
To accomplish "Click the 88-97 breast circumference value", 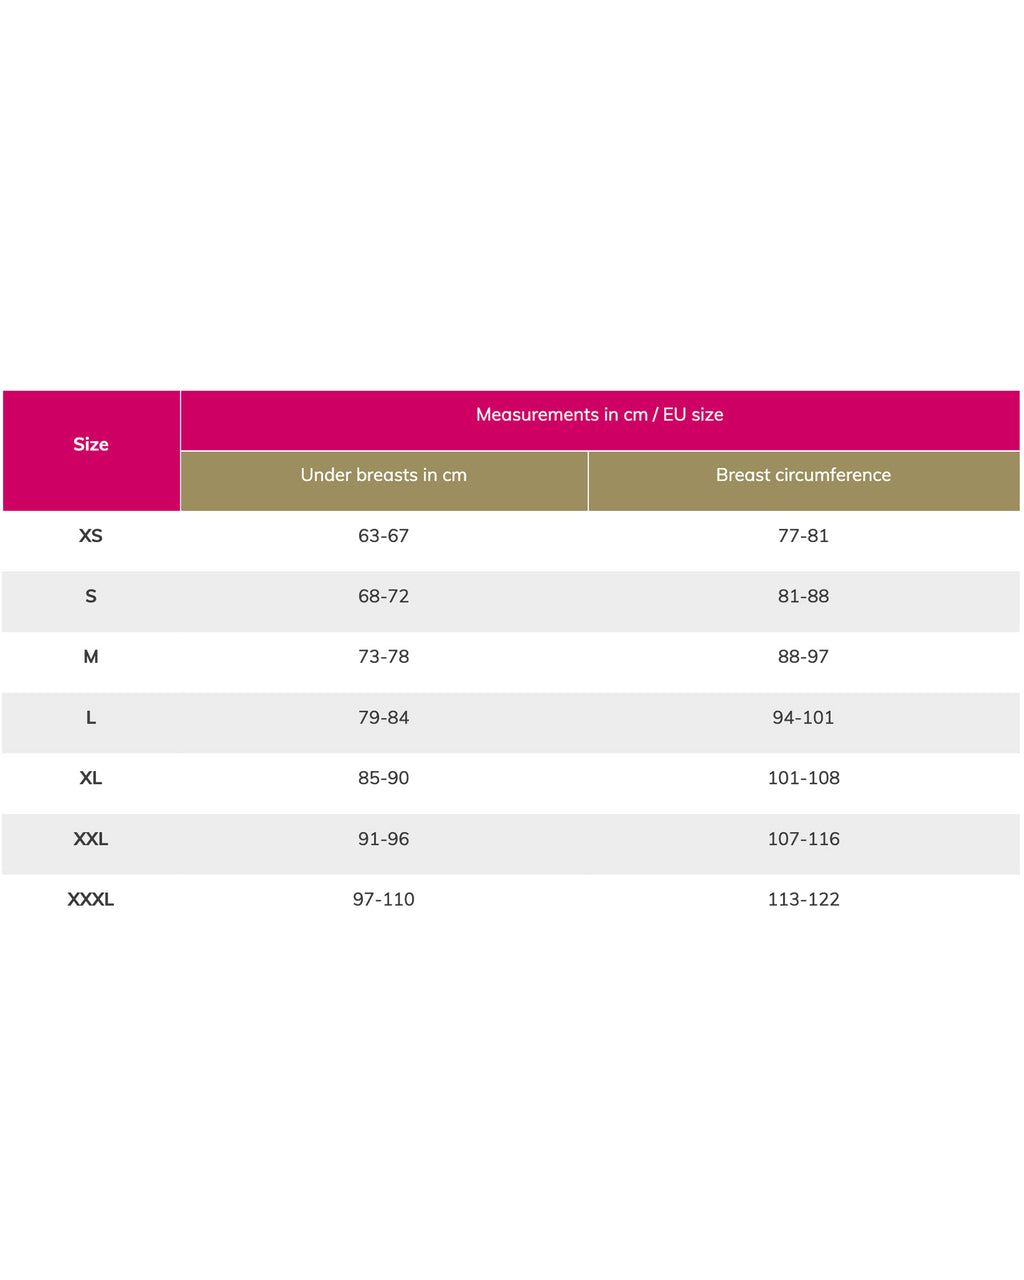I will coord(804,657).
